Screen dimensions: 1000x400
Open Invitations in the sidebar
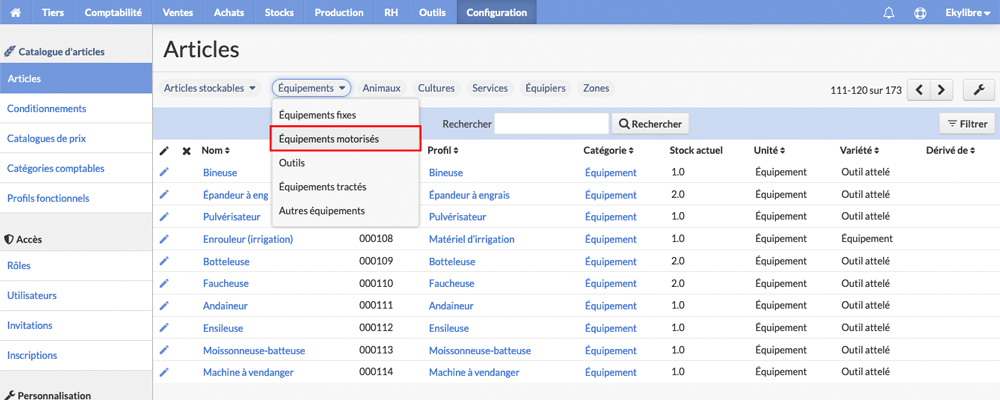[x=76, y=325]
